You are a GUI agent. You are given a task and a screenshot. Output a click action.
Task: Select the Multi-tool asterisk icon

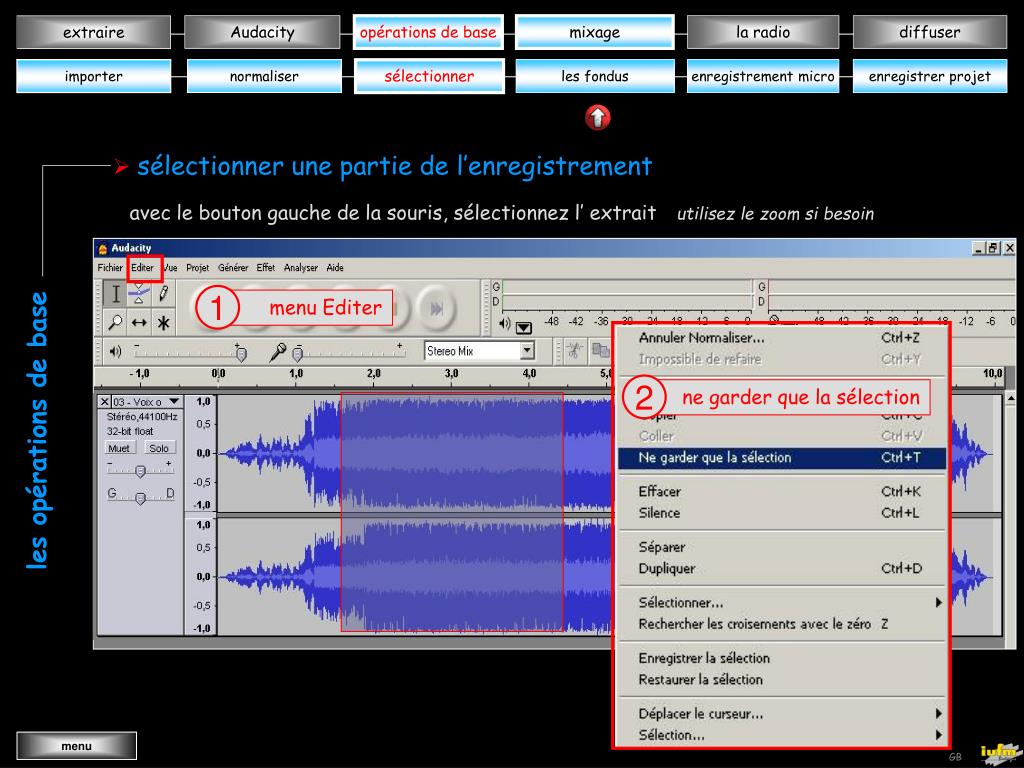[x=163, y=322]
